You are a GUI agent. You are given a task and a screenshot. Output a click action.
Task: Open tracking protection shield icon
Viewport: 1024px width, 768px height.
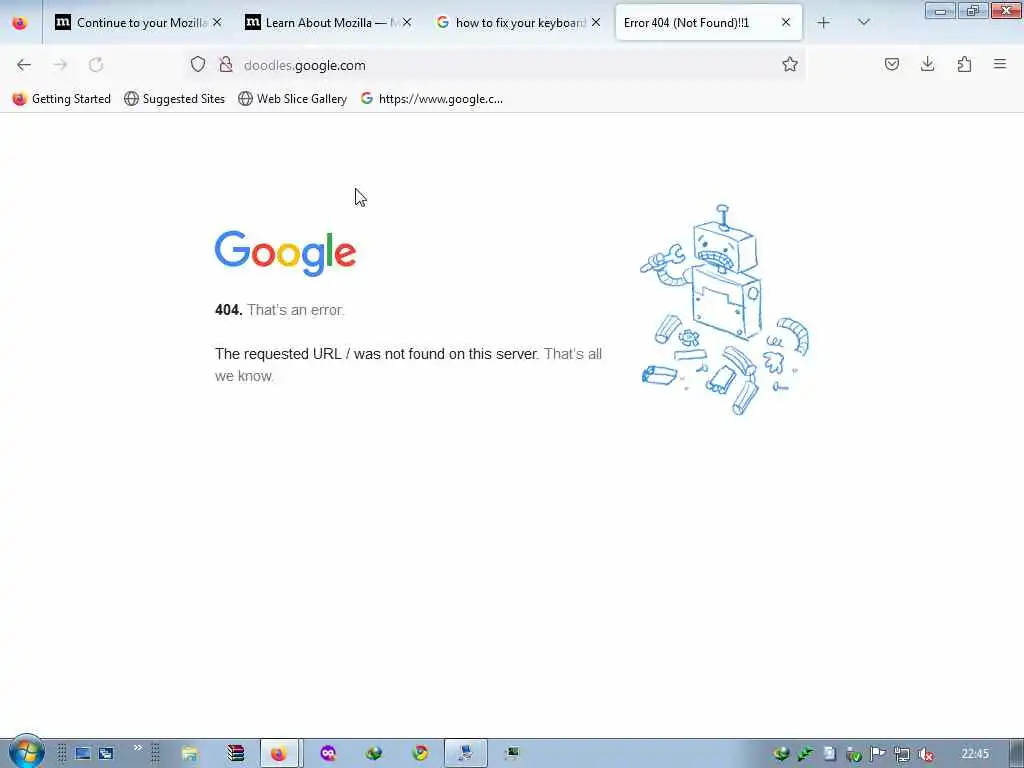[x=198, y=64]
